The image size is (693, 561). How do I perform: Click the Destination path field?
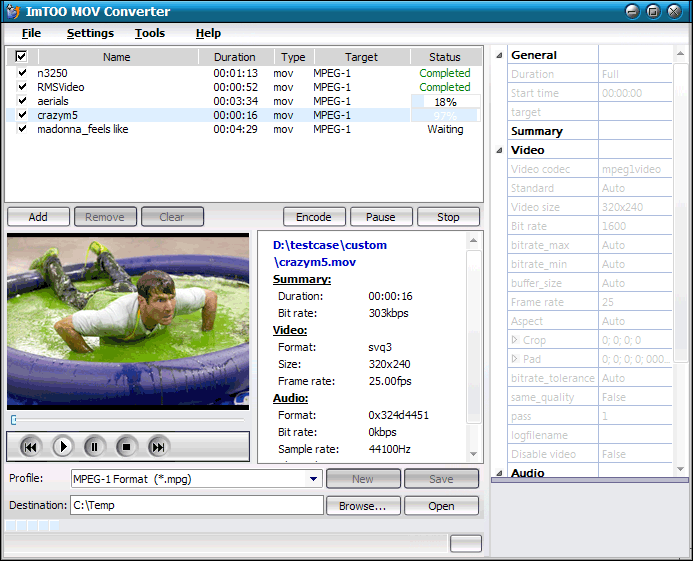[x=197, y=505]
